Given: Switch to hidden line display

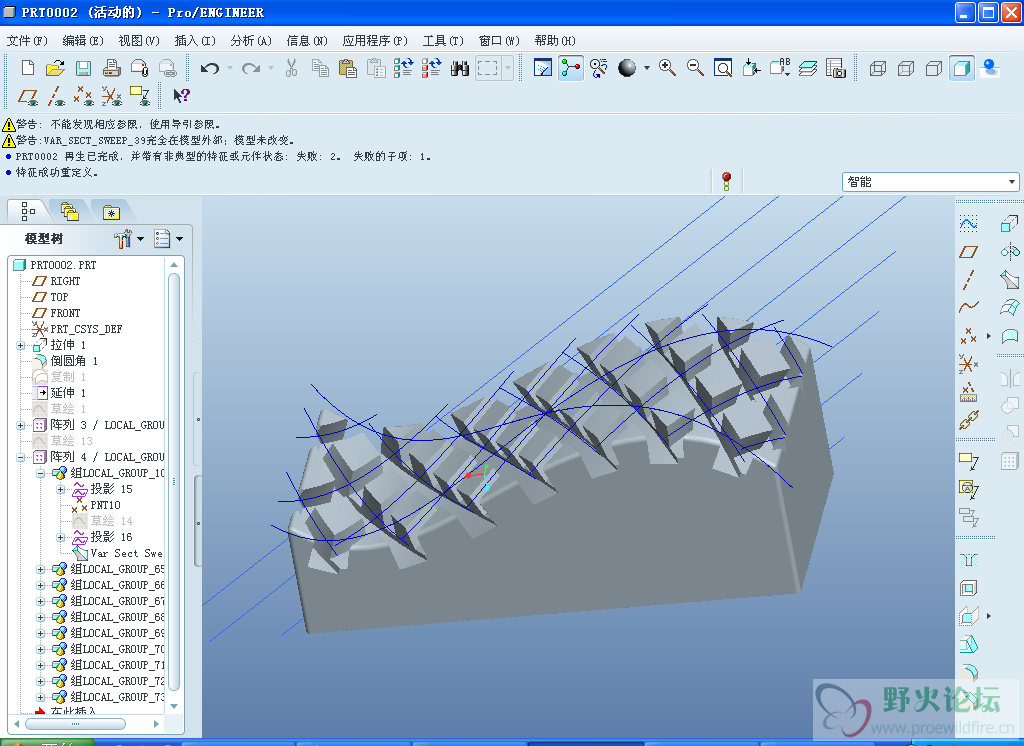Looking at the screenshot, I should [906, 68].
